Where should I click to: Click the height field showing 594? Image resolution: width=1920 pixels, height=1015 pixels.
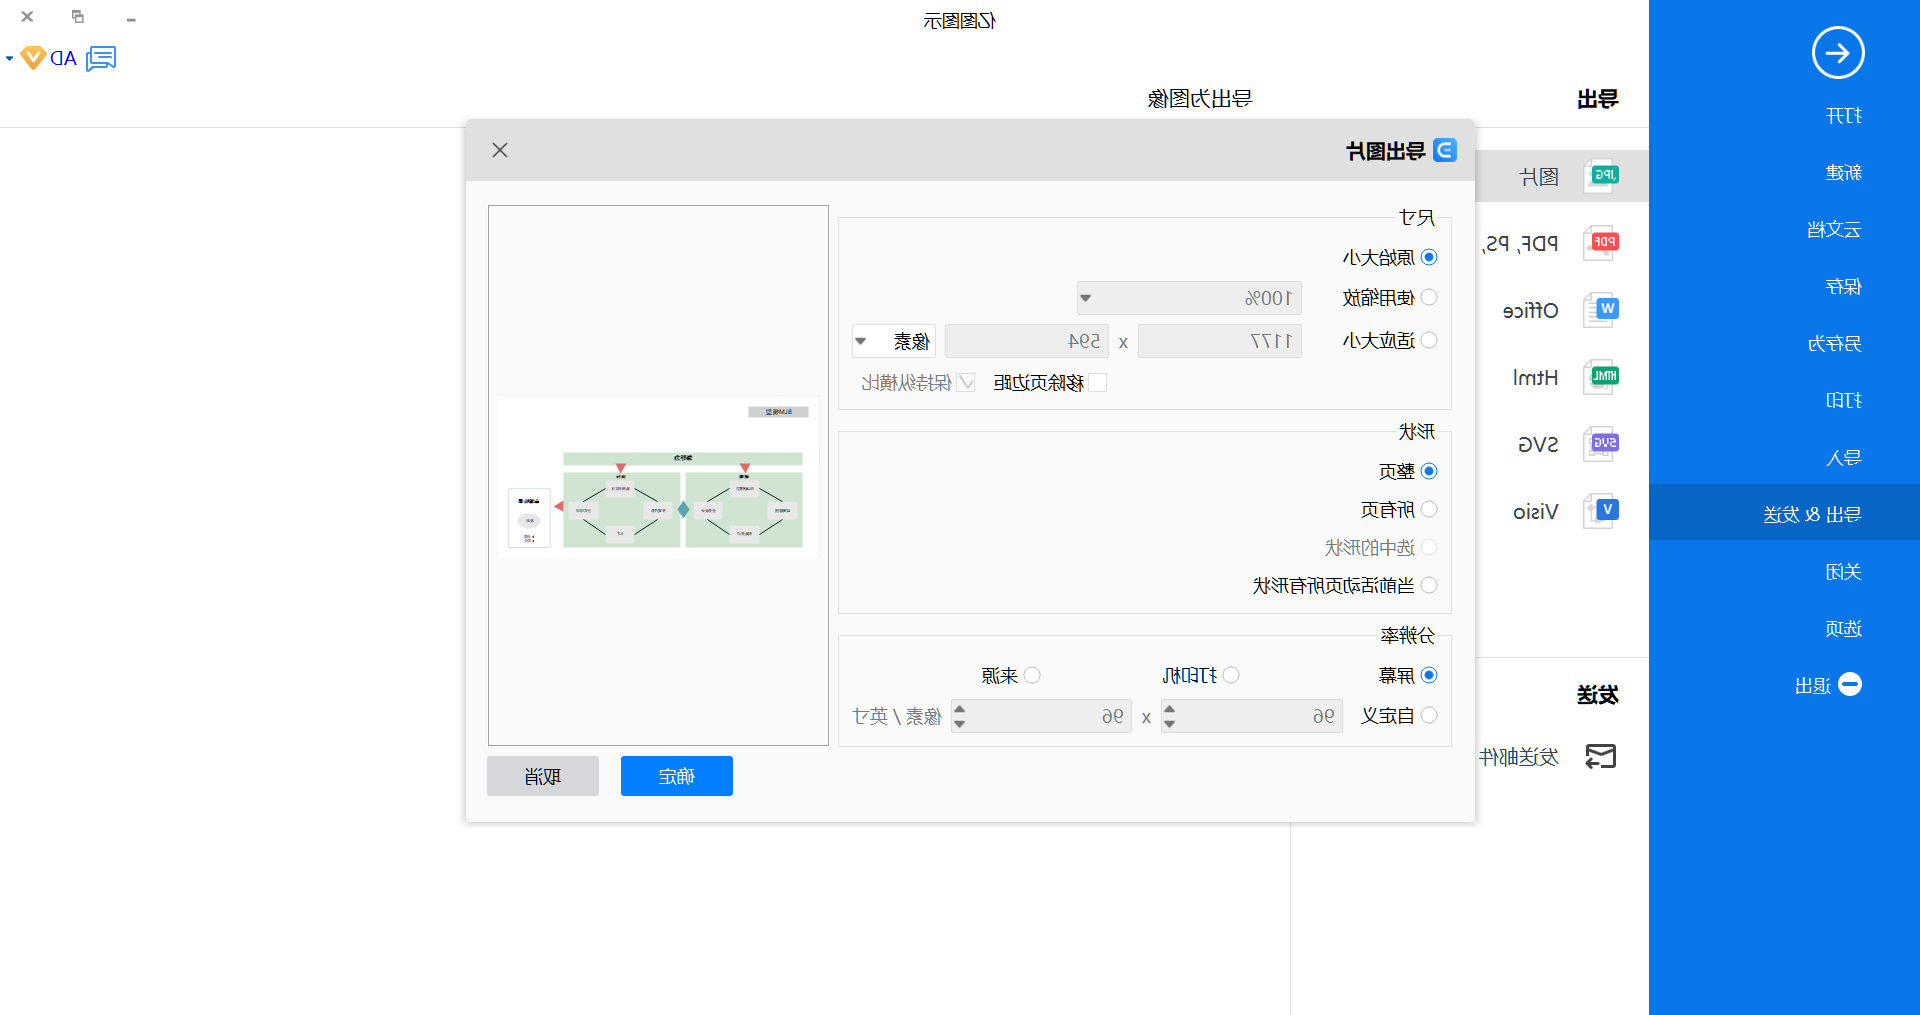click(x=1027, y=341)
